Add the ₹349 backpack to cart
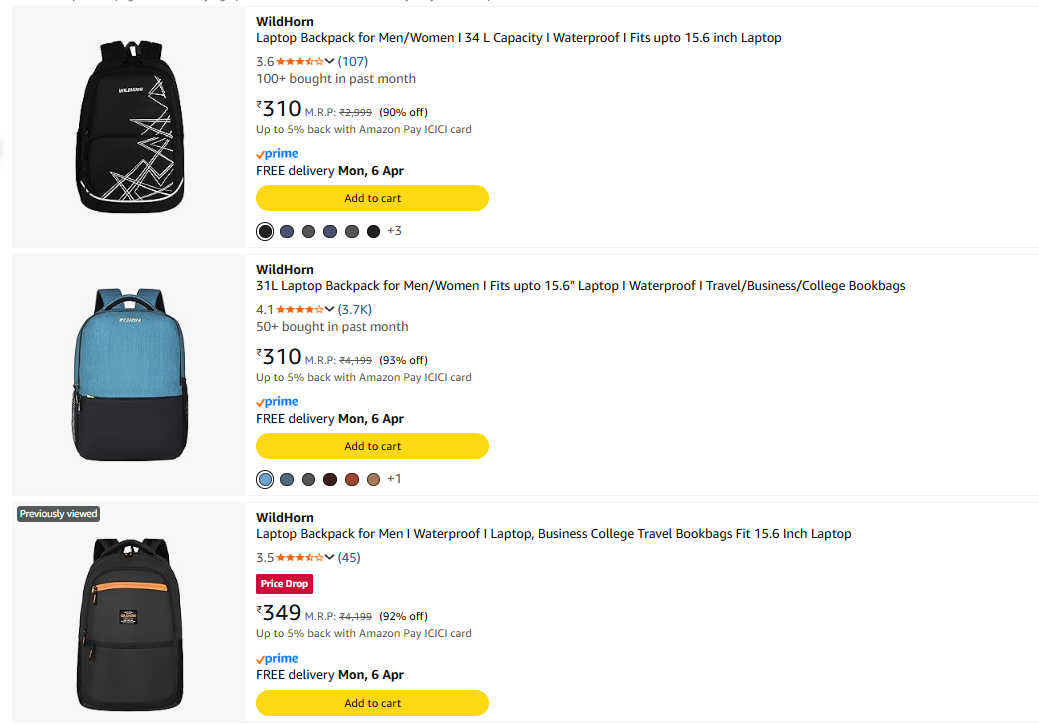1039x725 pixels. [372, 703]
